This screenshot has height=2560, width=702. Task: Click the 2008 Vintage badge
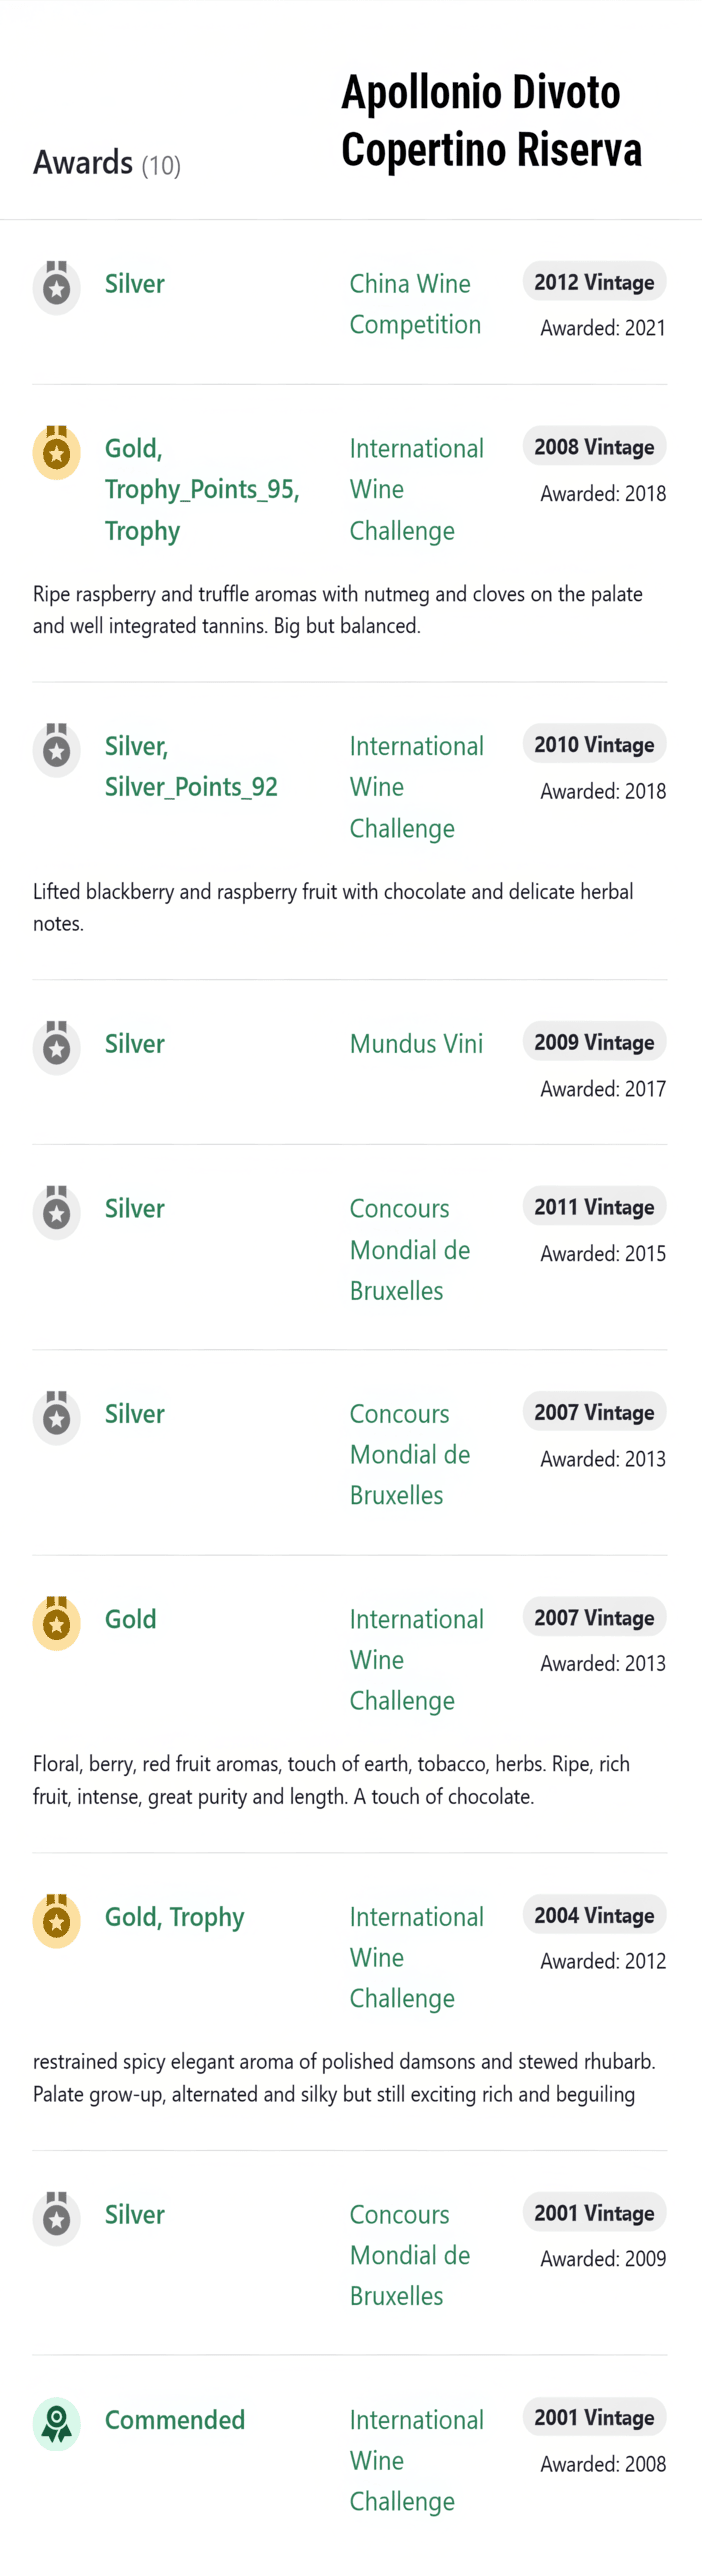(x=594, y=447)
